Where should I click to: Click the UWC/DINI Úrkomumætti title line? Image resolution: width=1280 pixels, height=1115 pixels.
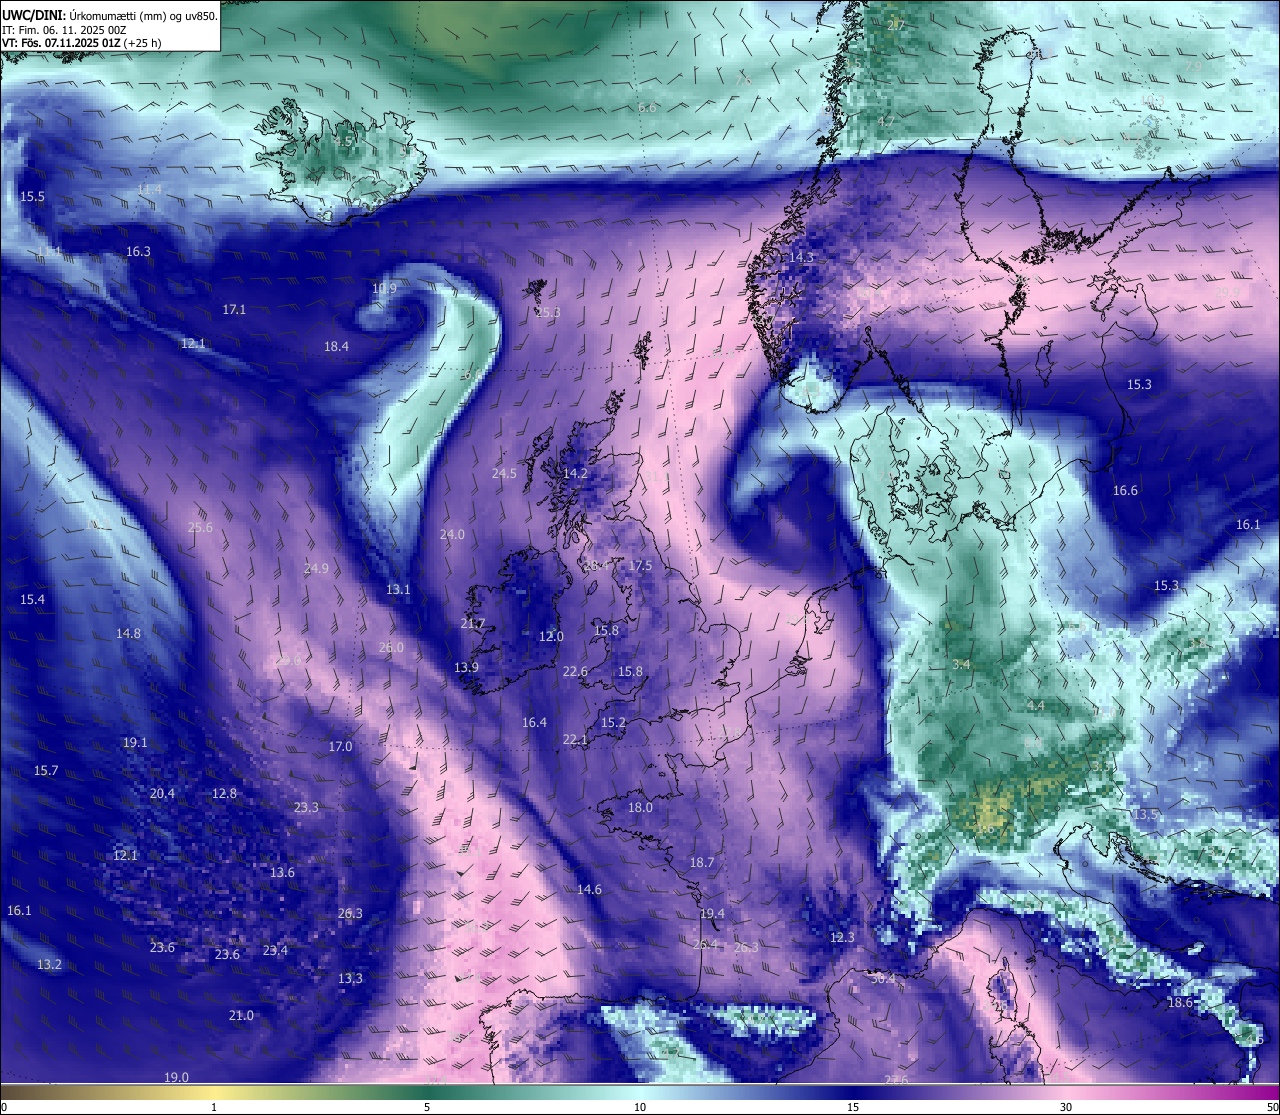110,15
